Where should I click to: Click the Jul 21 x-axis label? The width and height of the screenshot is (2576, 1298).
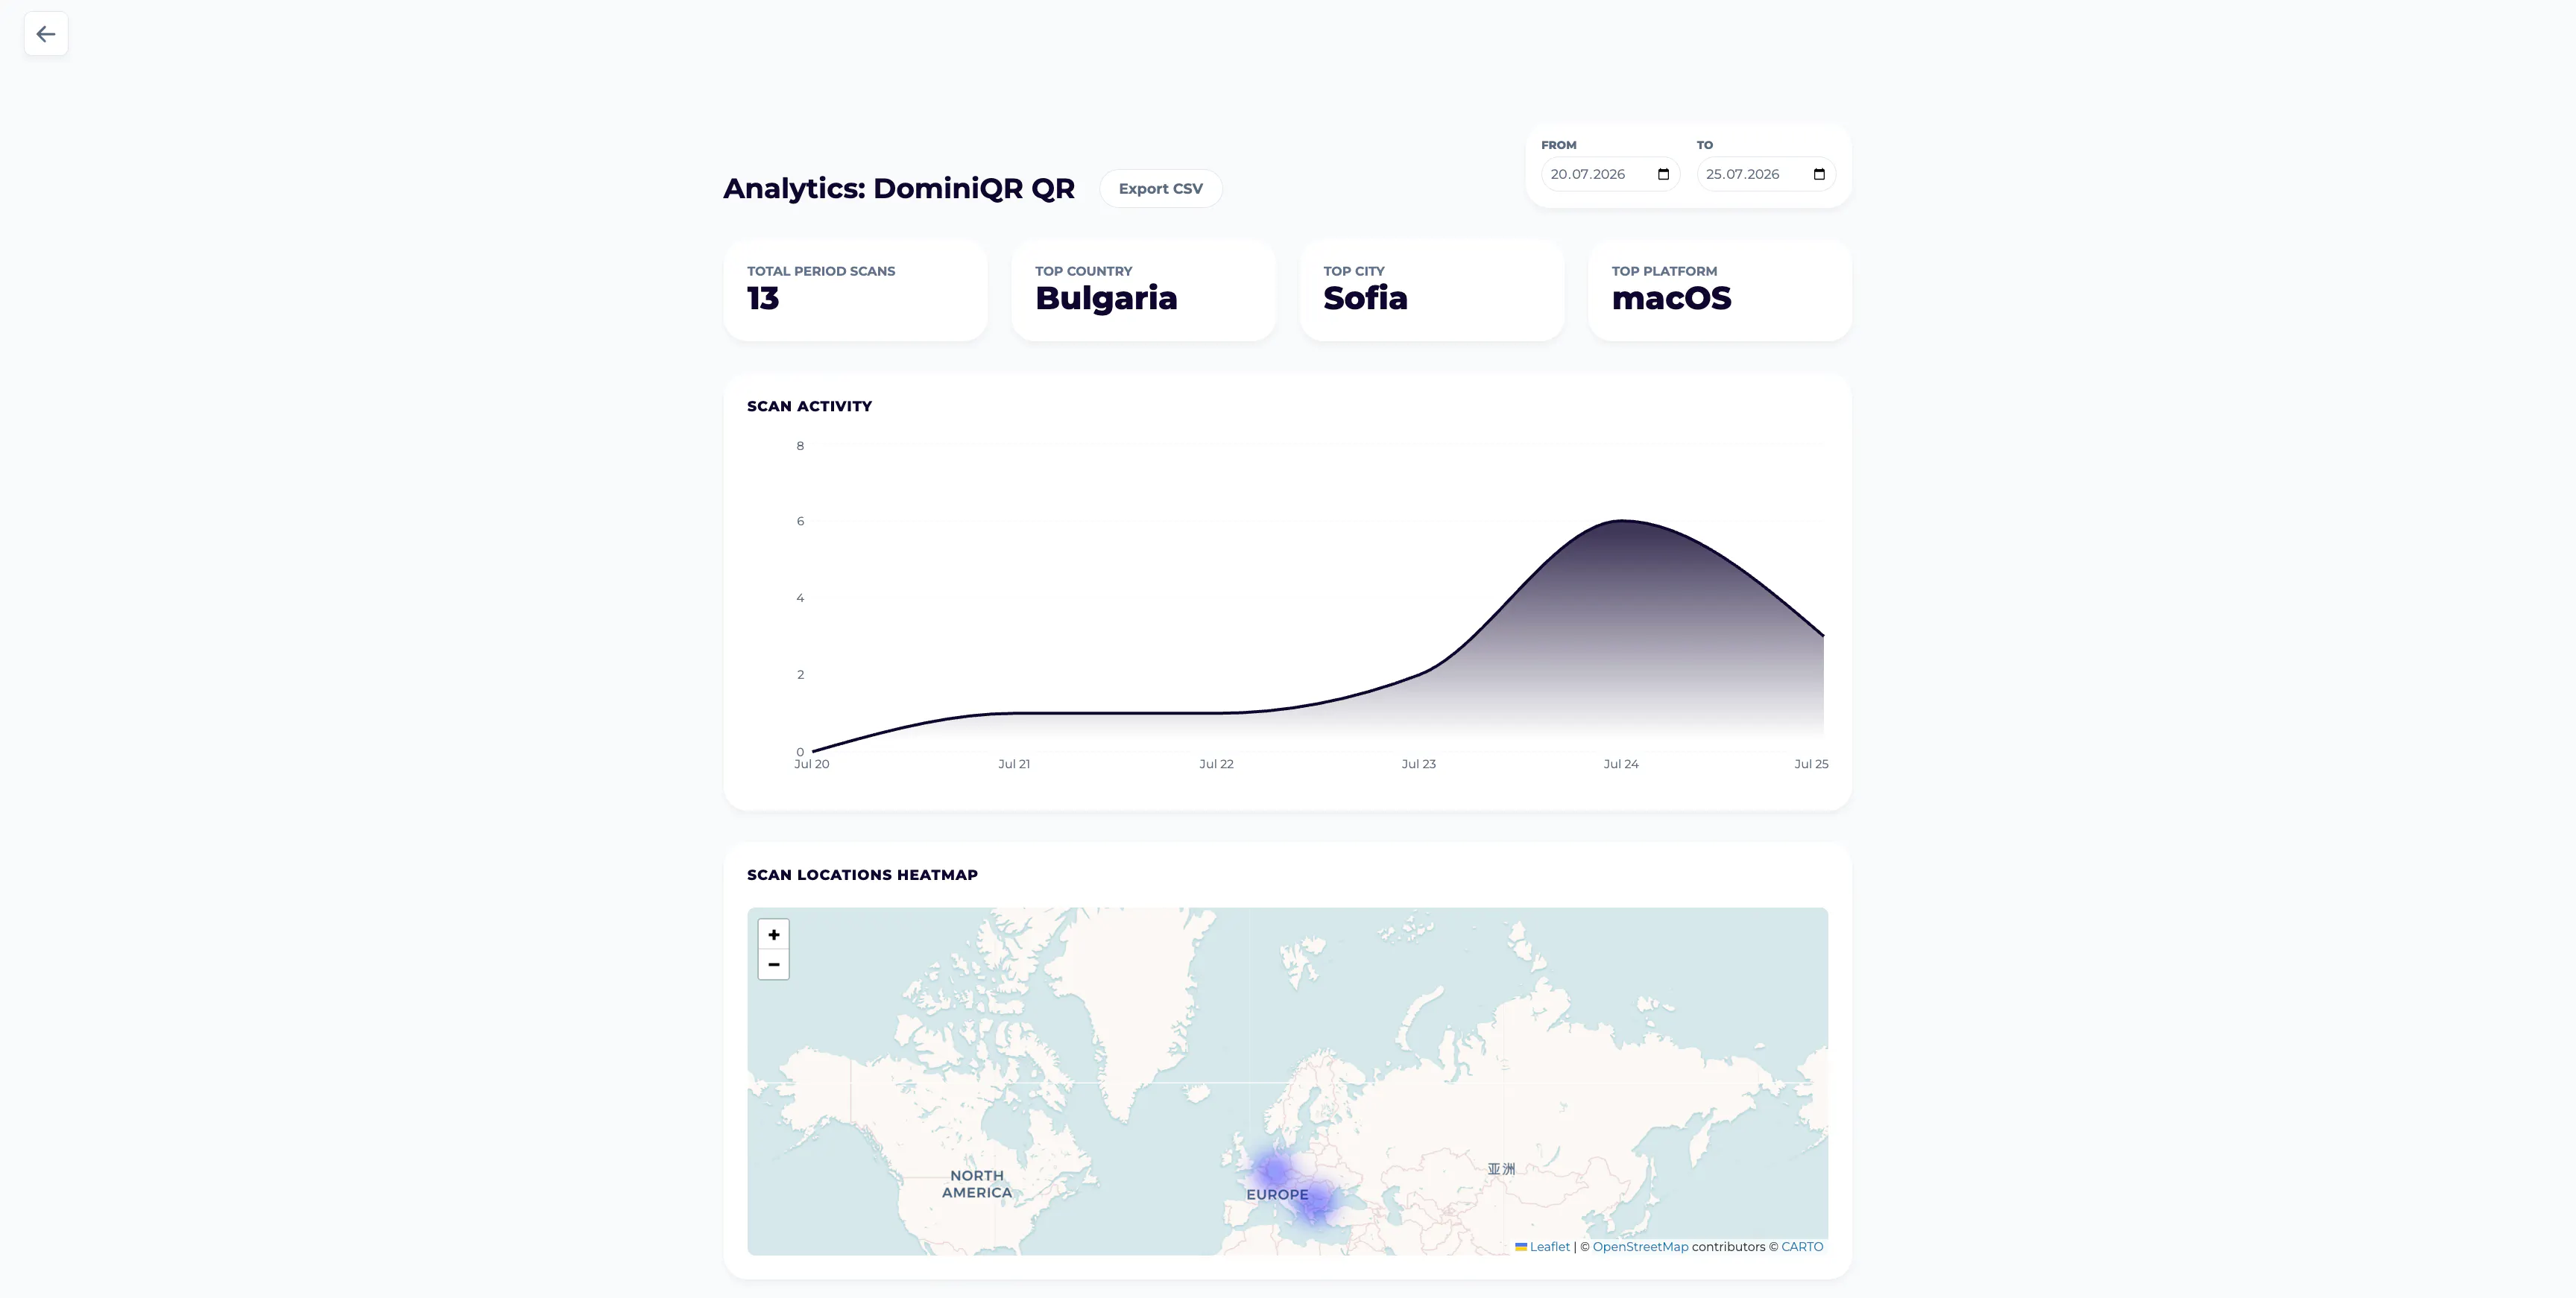pyautogui.click(x=1014, y=764)
